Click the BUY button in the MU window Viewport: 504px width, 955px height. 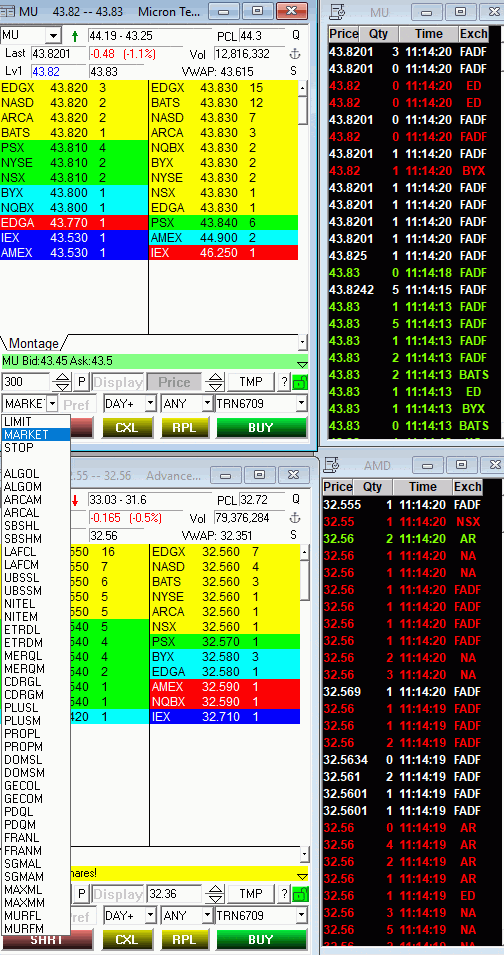click(261, 428)
